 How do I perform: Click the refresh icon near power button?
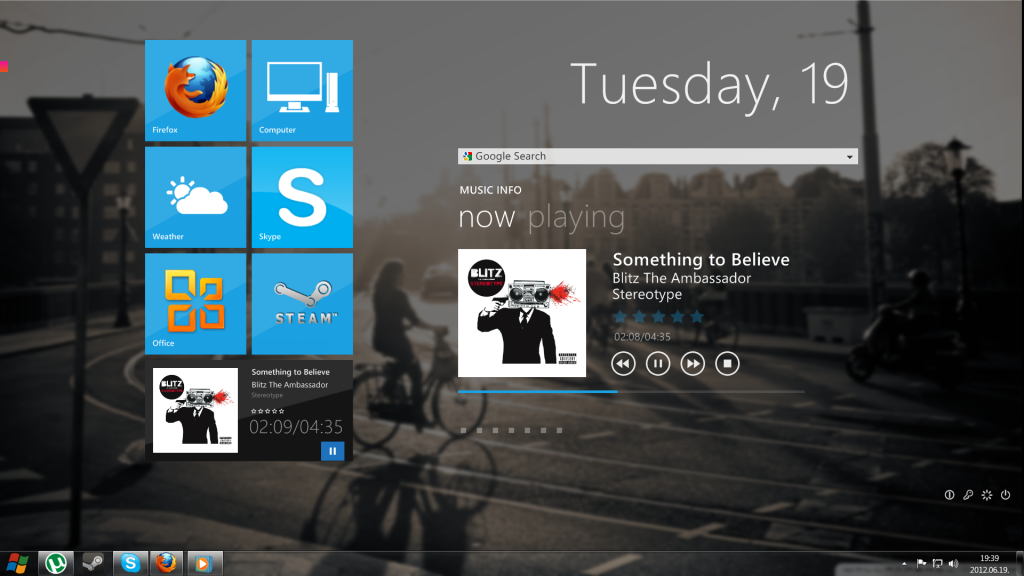tap(987, 495)
